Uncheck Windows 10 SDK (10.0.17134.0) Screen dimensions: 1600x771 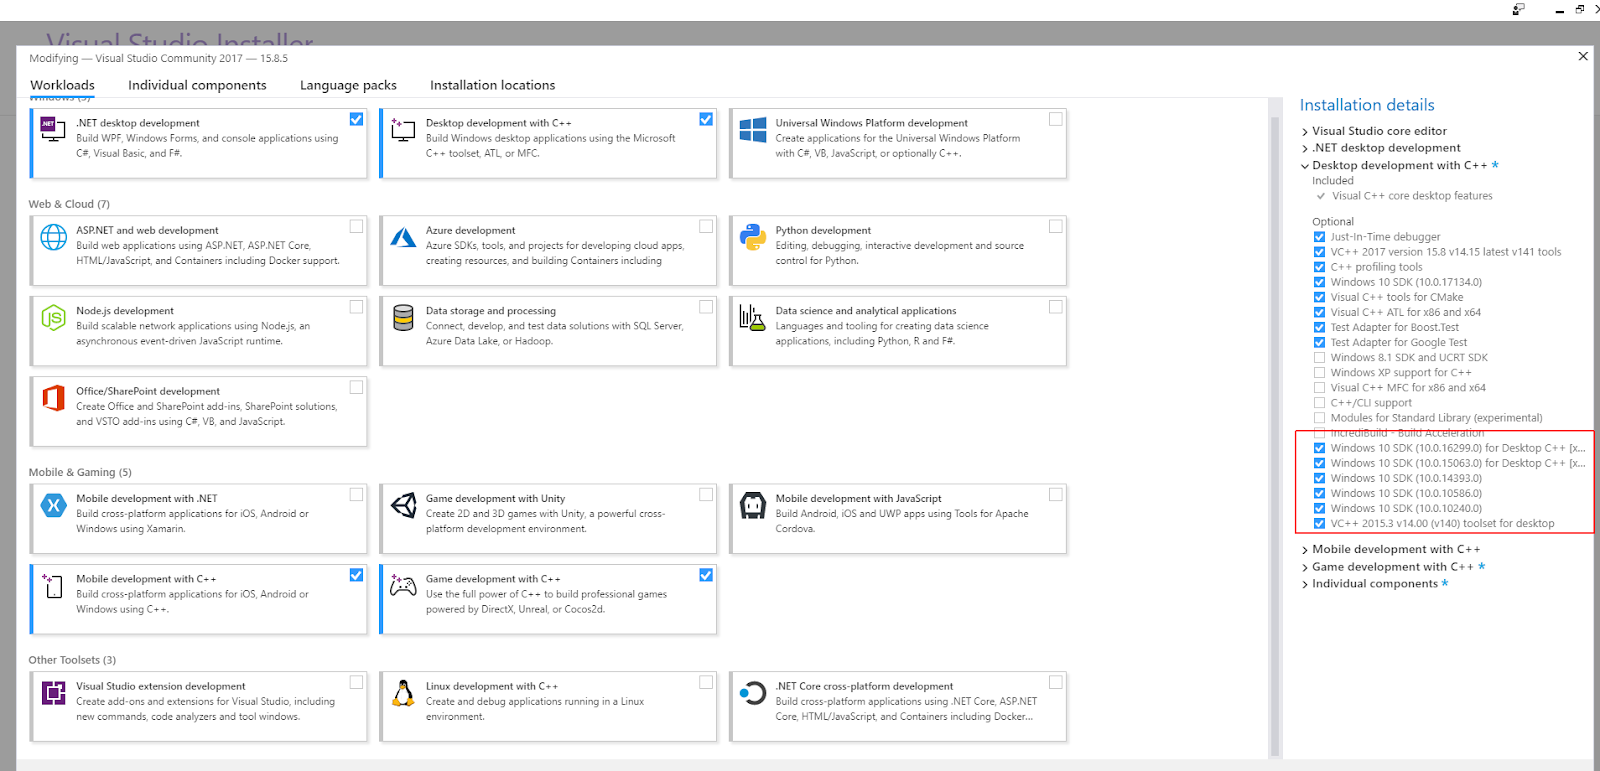[x=1319, y=282]
